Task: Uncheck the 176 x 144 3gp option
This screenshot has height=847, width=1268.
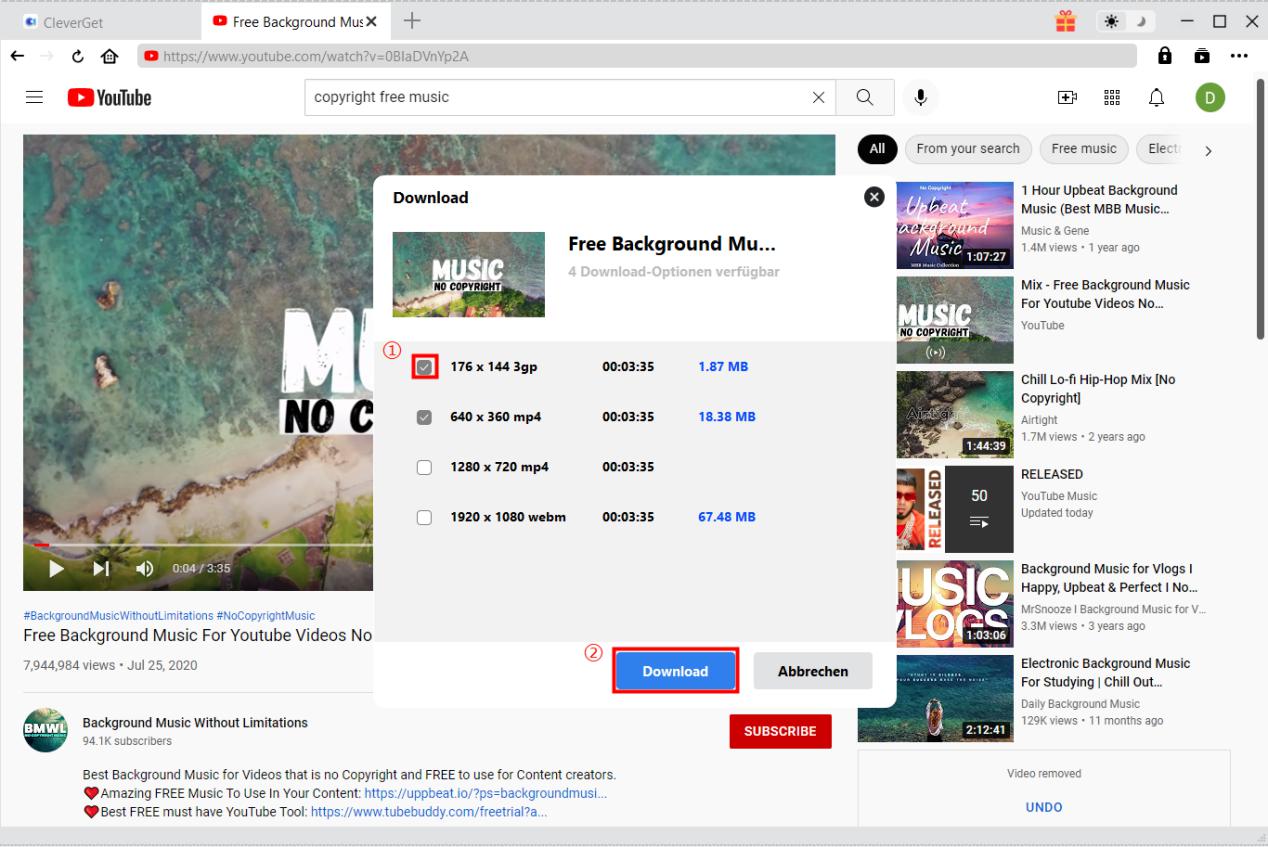Action: 425,367
